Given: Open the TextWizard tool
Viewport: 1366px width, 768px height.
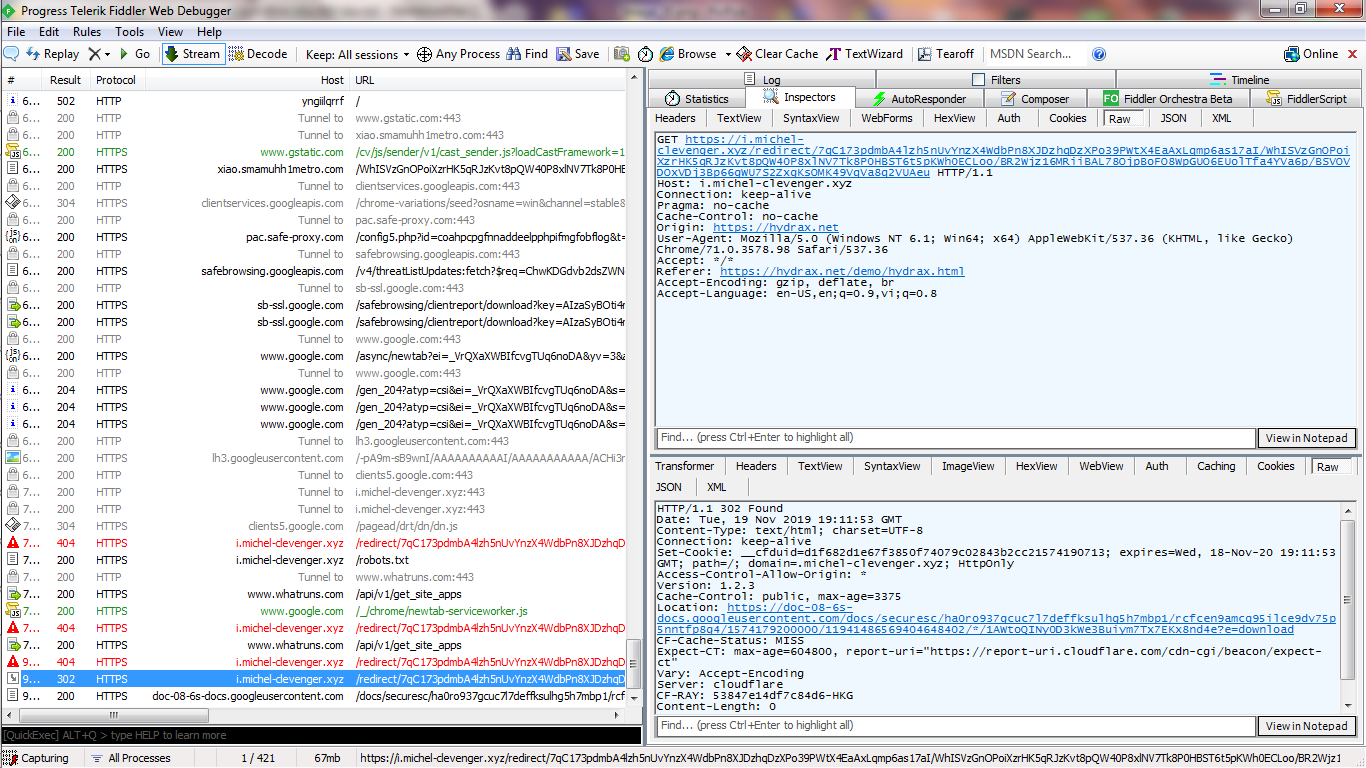Looking at the screenshot, I should pyautogui.click(x=864, y=54).
